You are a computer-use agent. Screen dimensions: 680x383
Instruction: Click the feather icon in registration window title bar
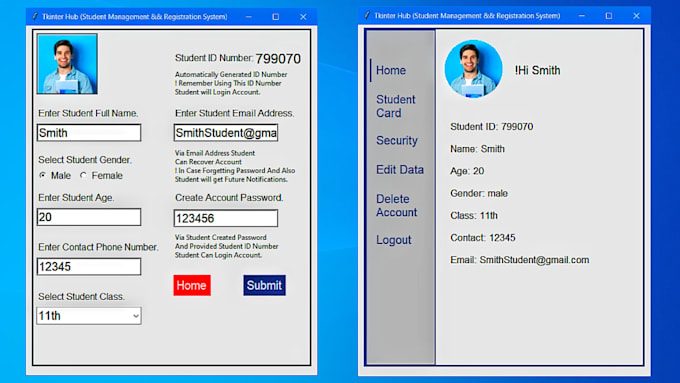coord(35,16)
